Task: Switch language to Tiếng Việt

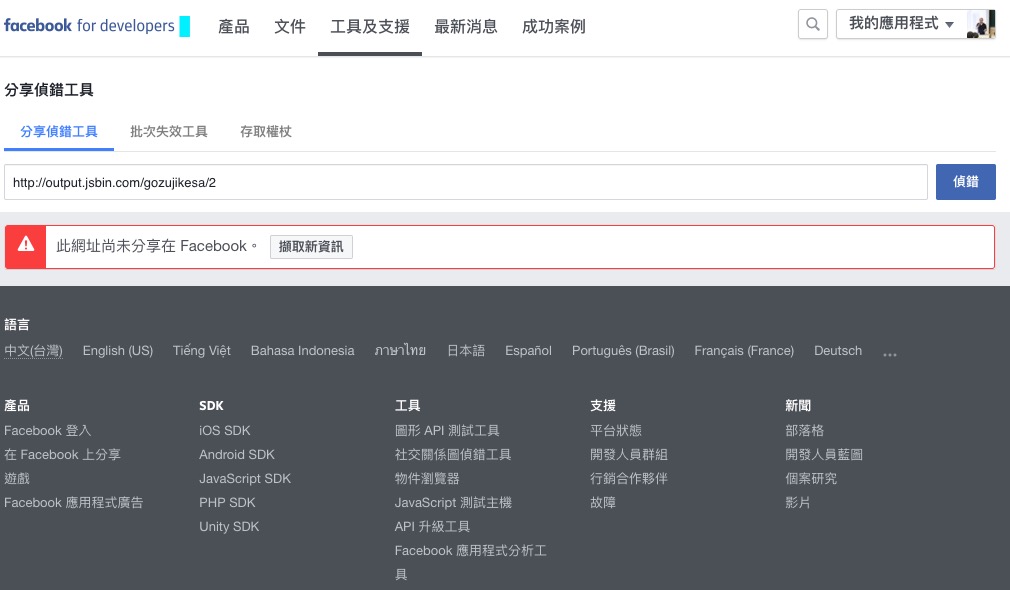Action: (202, 350)
